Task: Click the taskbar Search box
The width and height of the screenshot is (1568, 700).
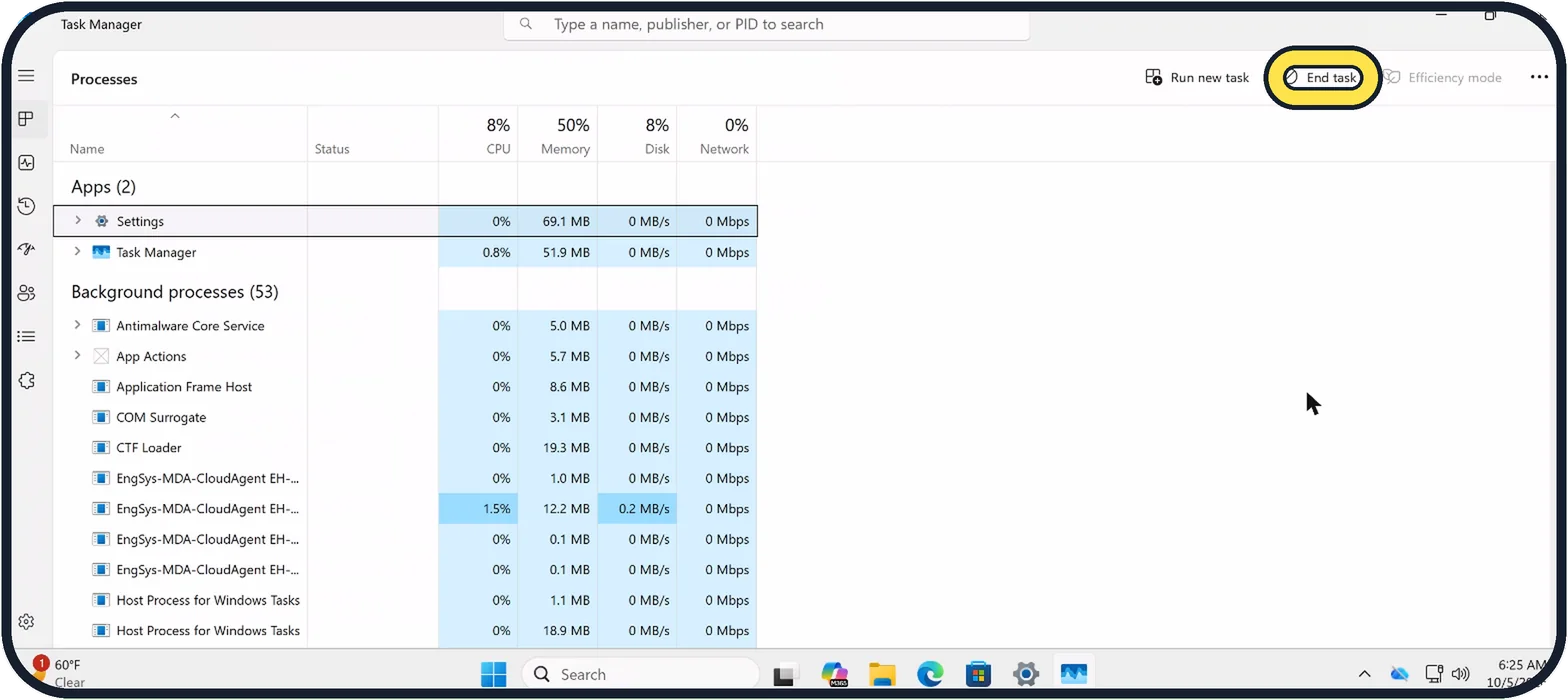Action: (x=640, y=674)
